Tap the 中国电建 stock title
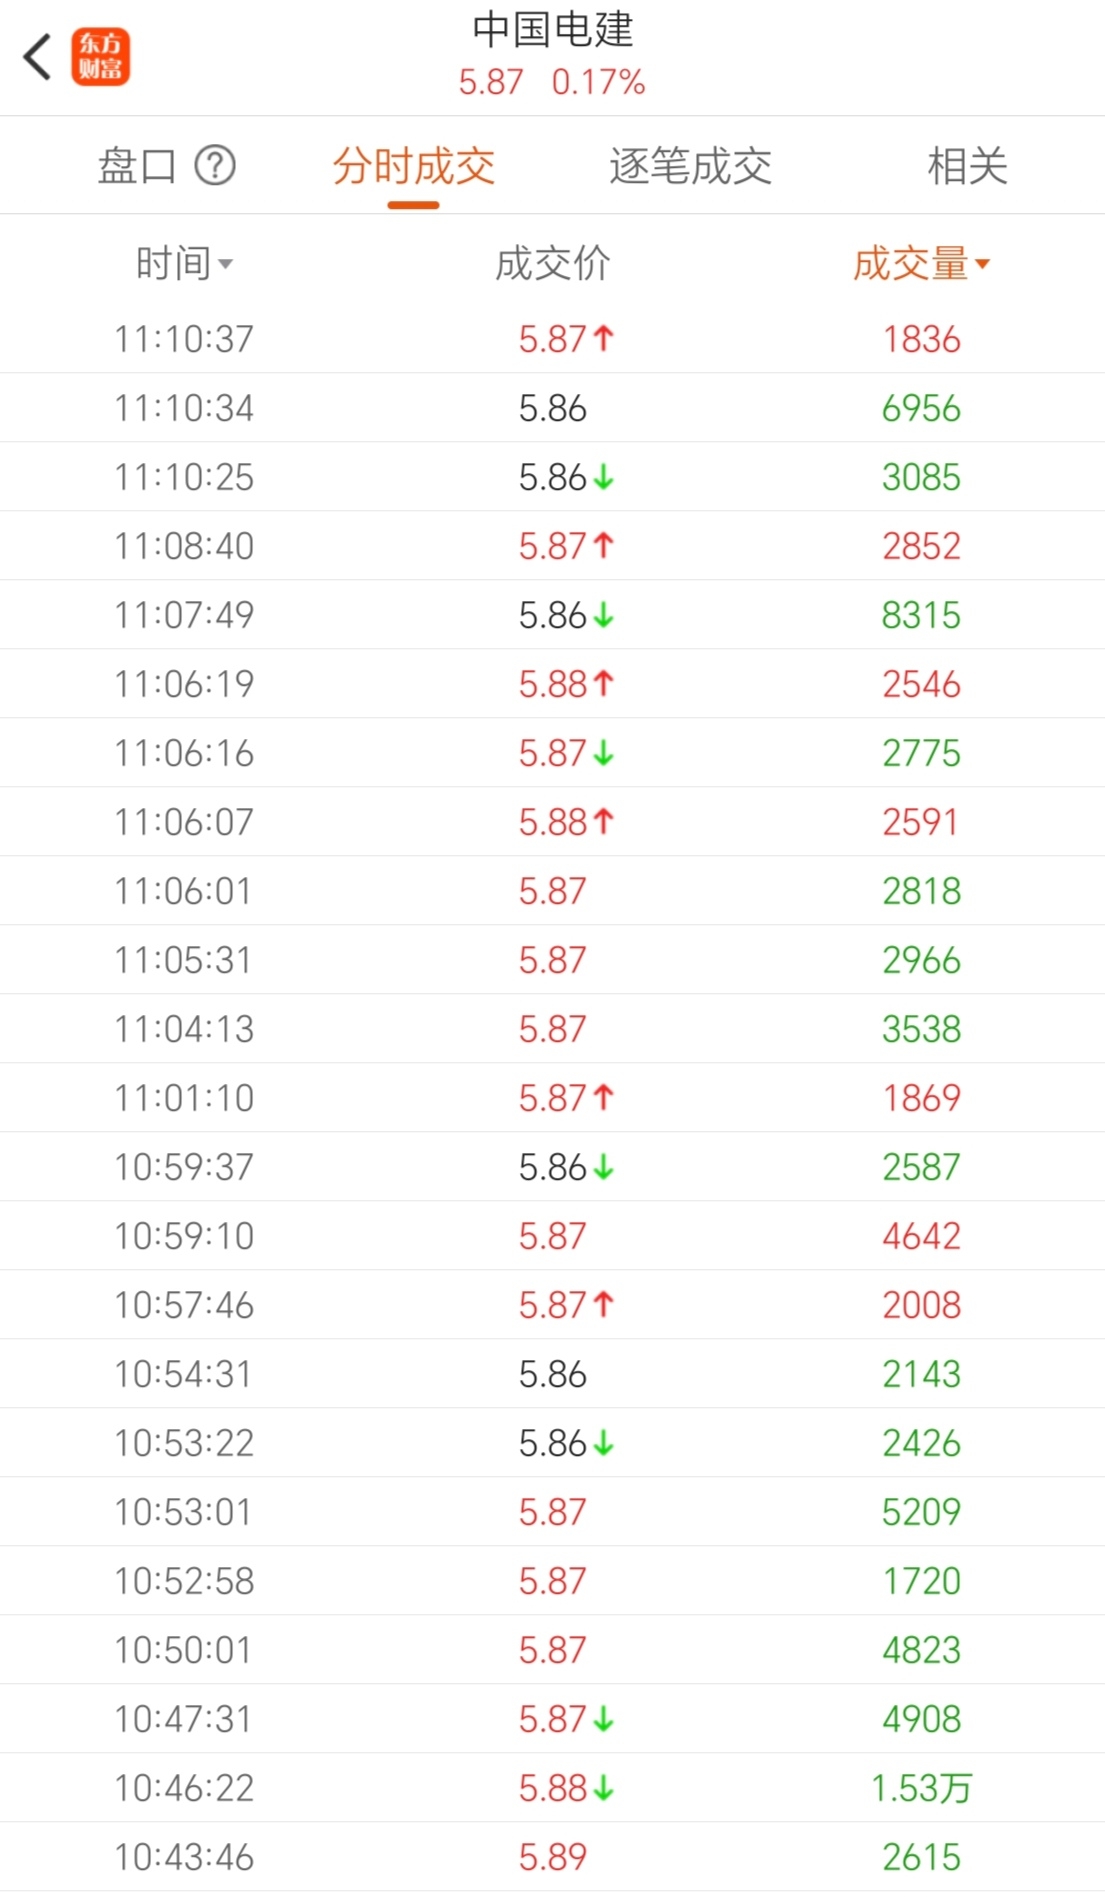Viewport: 1105px width, 1897px height. coord(552,30)
